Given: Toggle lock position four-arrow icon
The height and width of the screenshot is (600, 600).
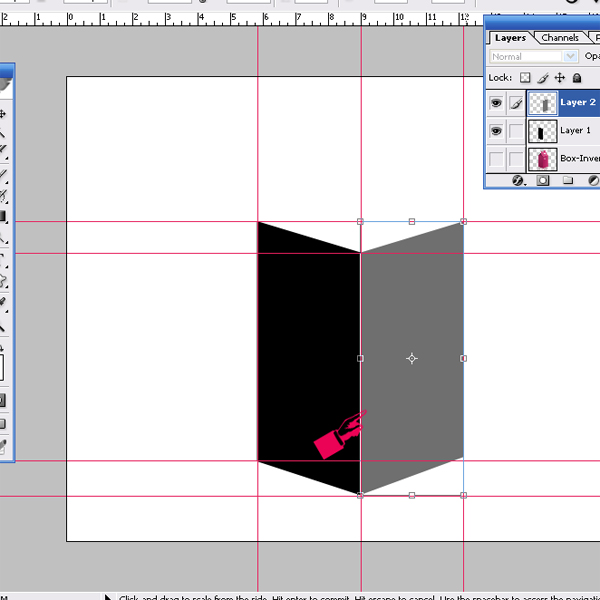Looking at the screenshot, I should click(x=560, y=78).
